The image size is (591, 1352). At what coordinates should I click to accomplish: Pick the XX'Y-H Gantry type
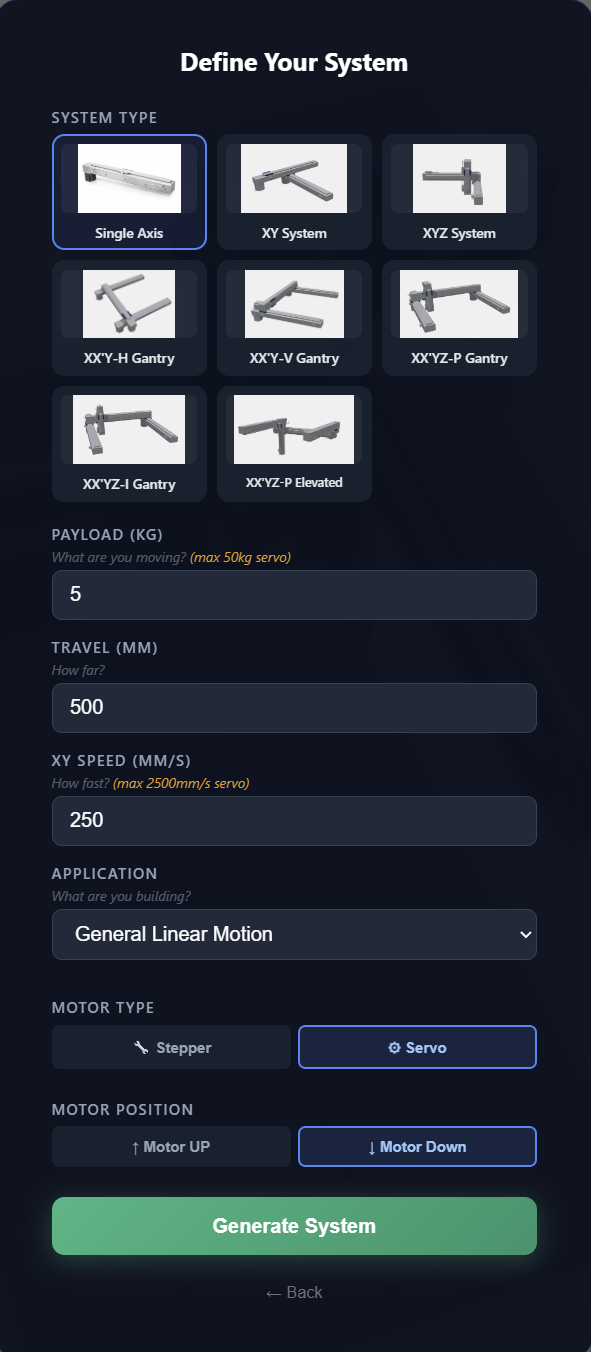pos(129,317)
